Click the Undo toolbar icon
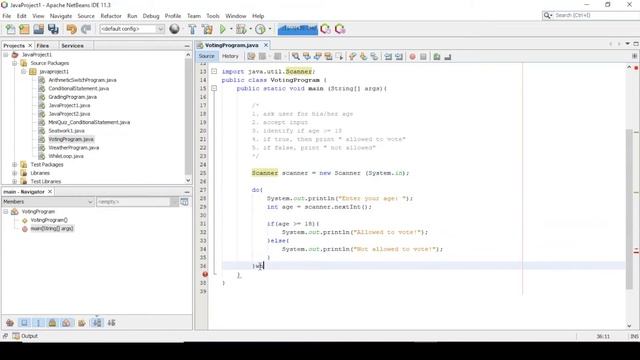Viewport: 640px width, 360px height. click(71, 29)
